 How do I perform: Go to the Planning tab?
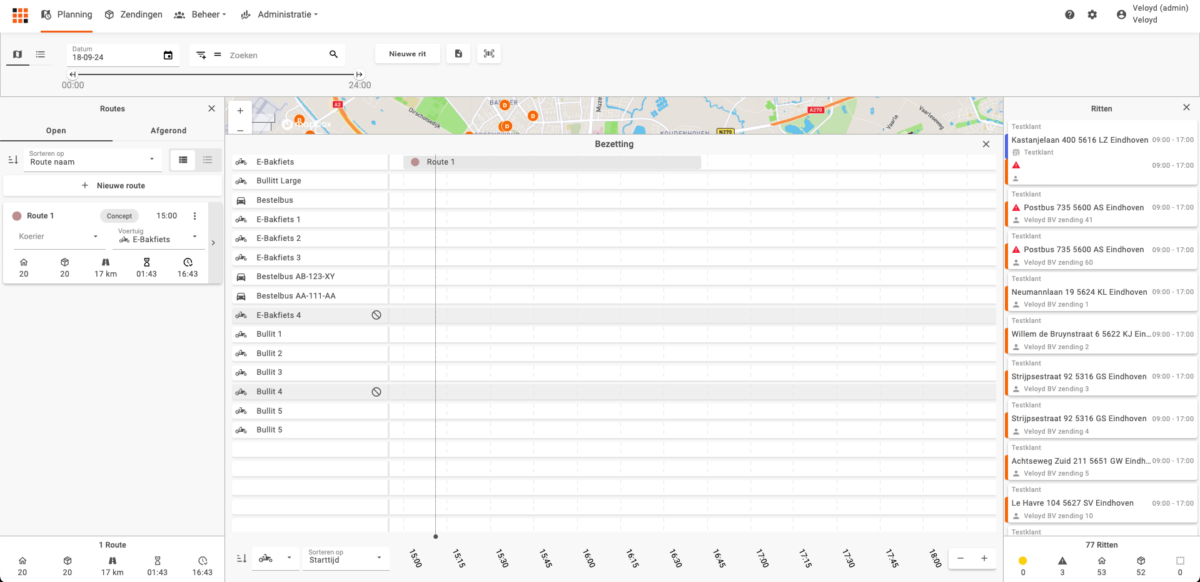pyautogui.click(x=66, y=15)
